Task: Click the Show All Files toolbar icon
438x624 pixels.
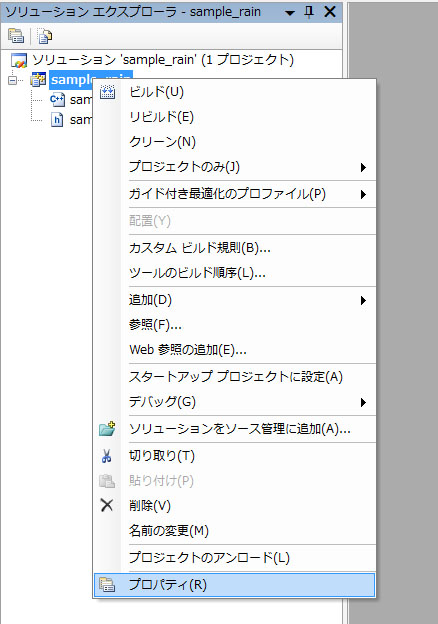Action: pos(45,36)
